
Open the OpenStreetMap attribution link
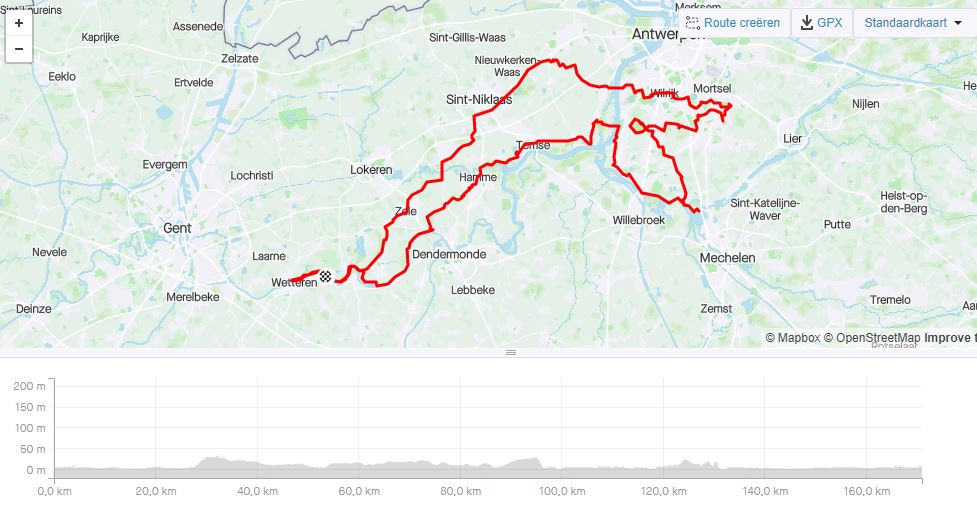point(872,338)
